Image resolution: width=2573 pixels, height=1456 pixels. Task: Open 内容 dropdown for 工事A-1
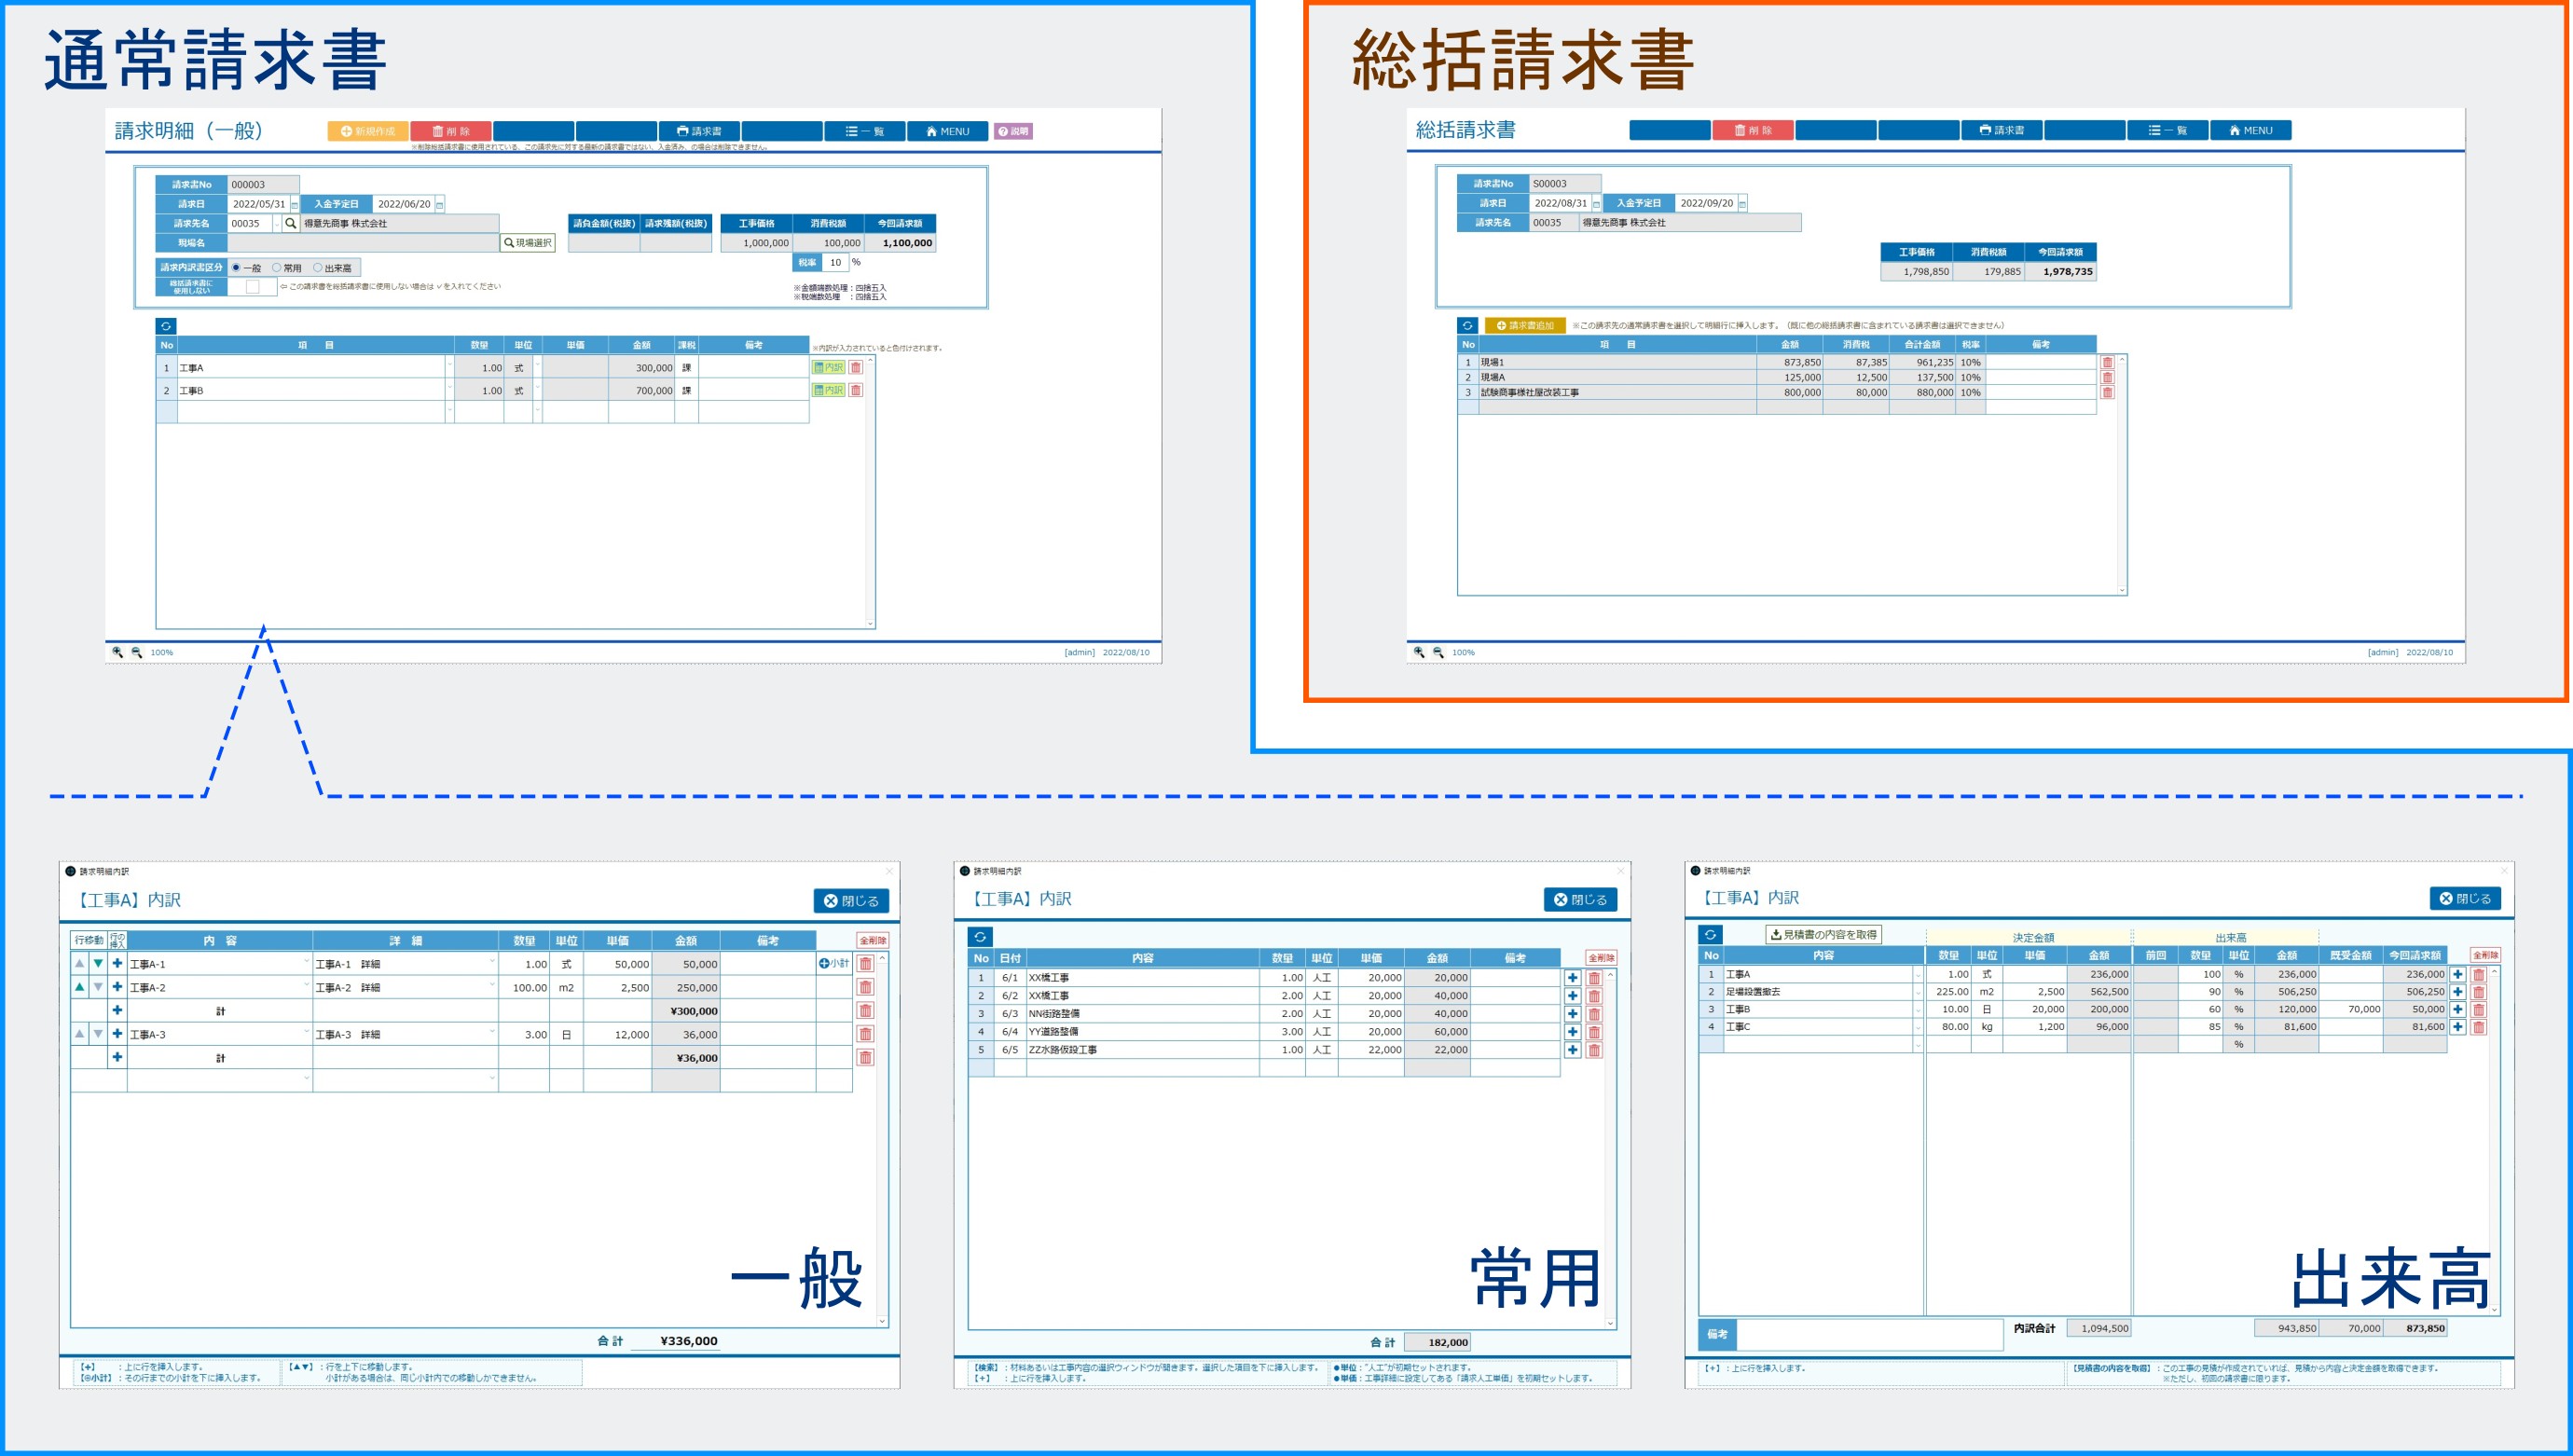(306, 963)
